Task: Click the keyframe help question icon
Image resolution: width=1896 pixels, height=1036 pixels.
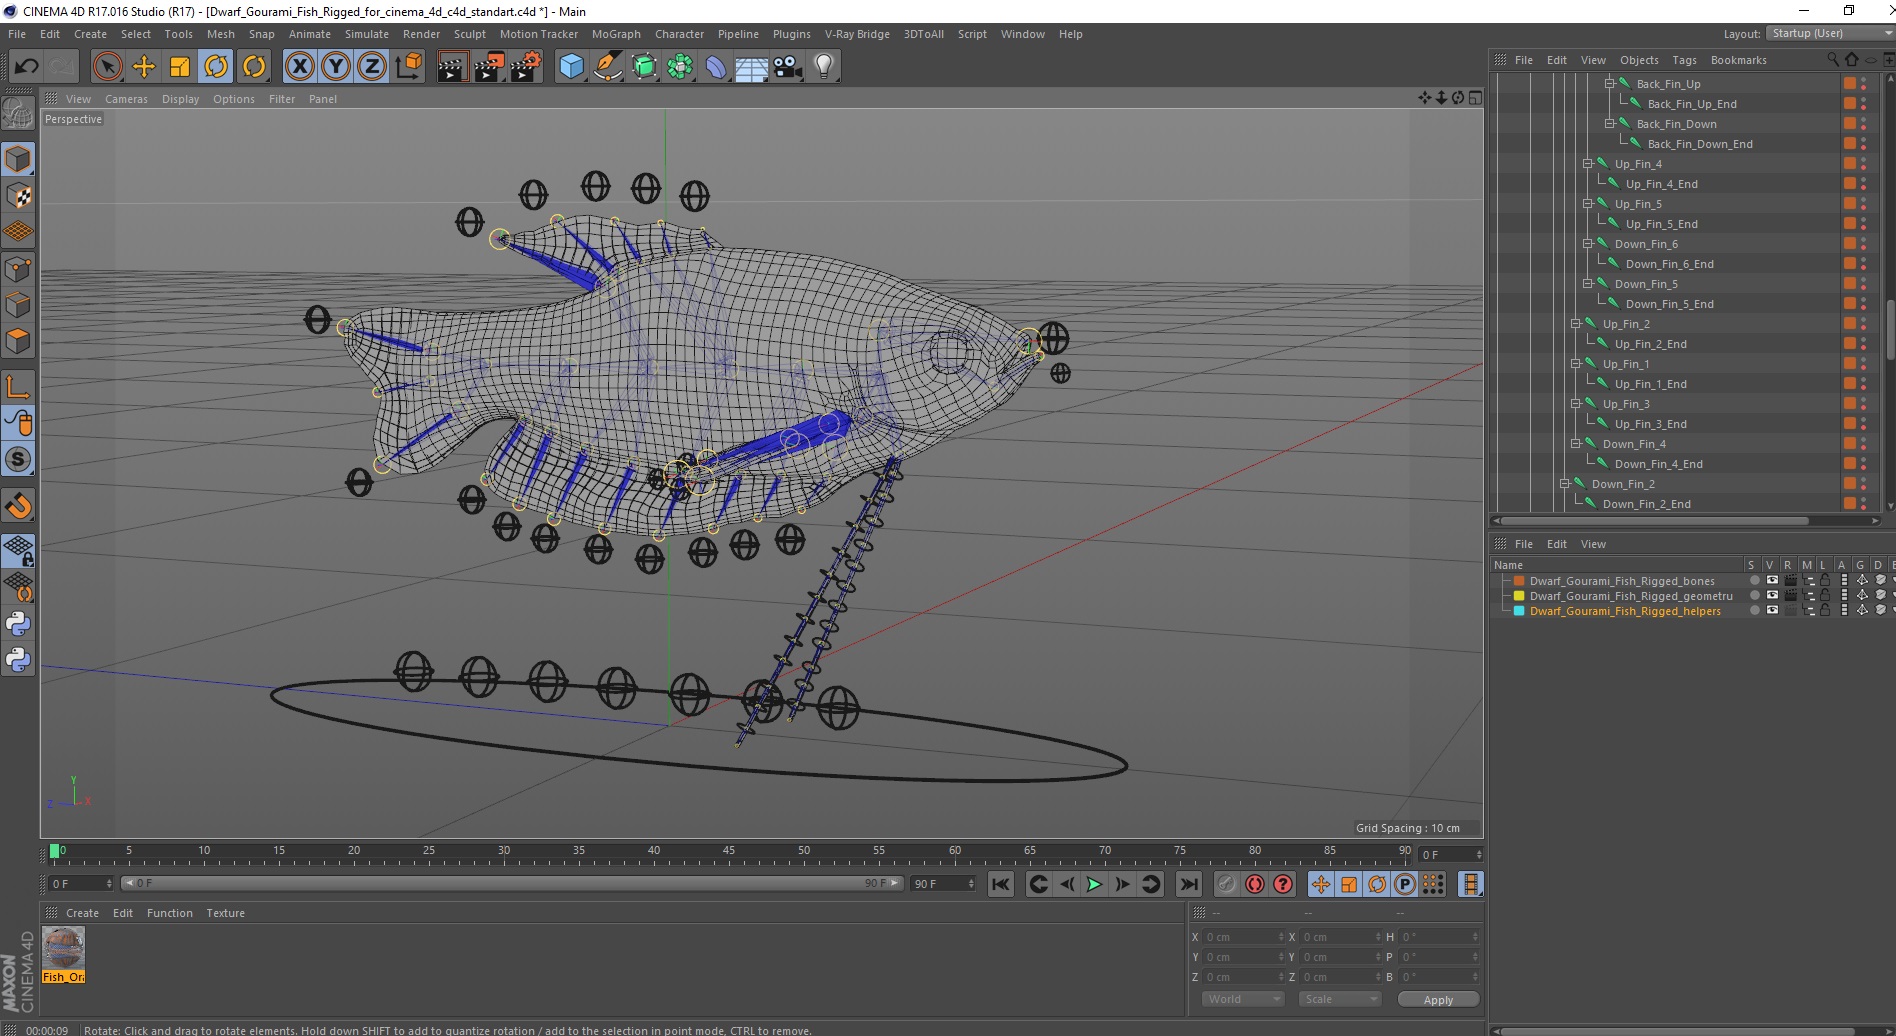Action: pyautogui.click(x=1283, y=884)
